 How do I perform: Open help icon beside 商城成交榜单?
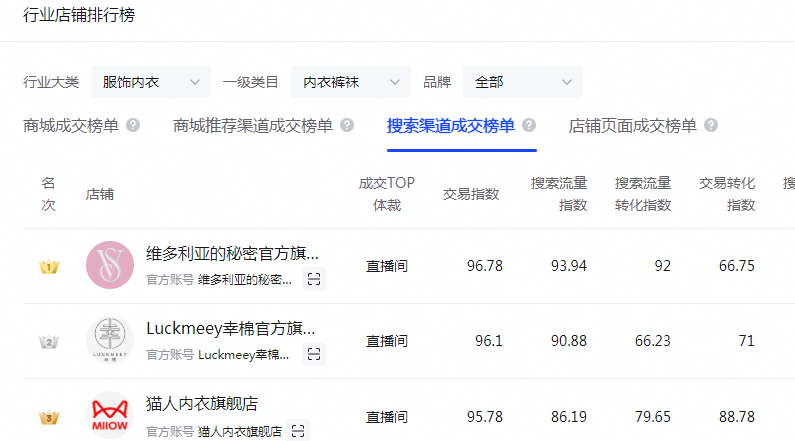[x=133, y=125]
